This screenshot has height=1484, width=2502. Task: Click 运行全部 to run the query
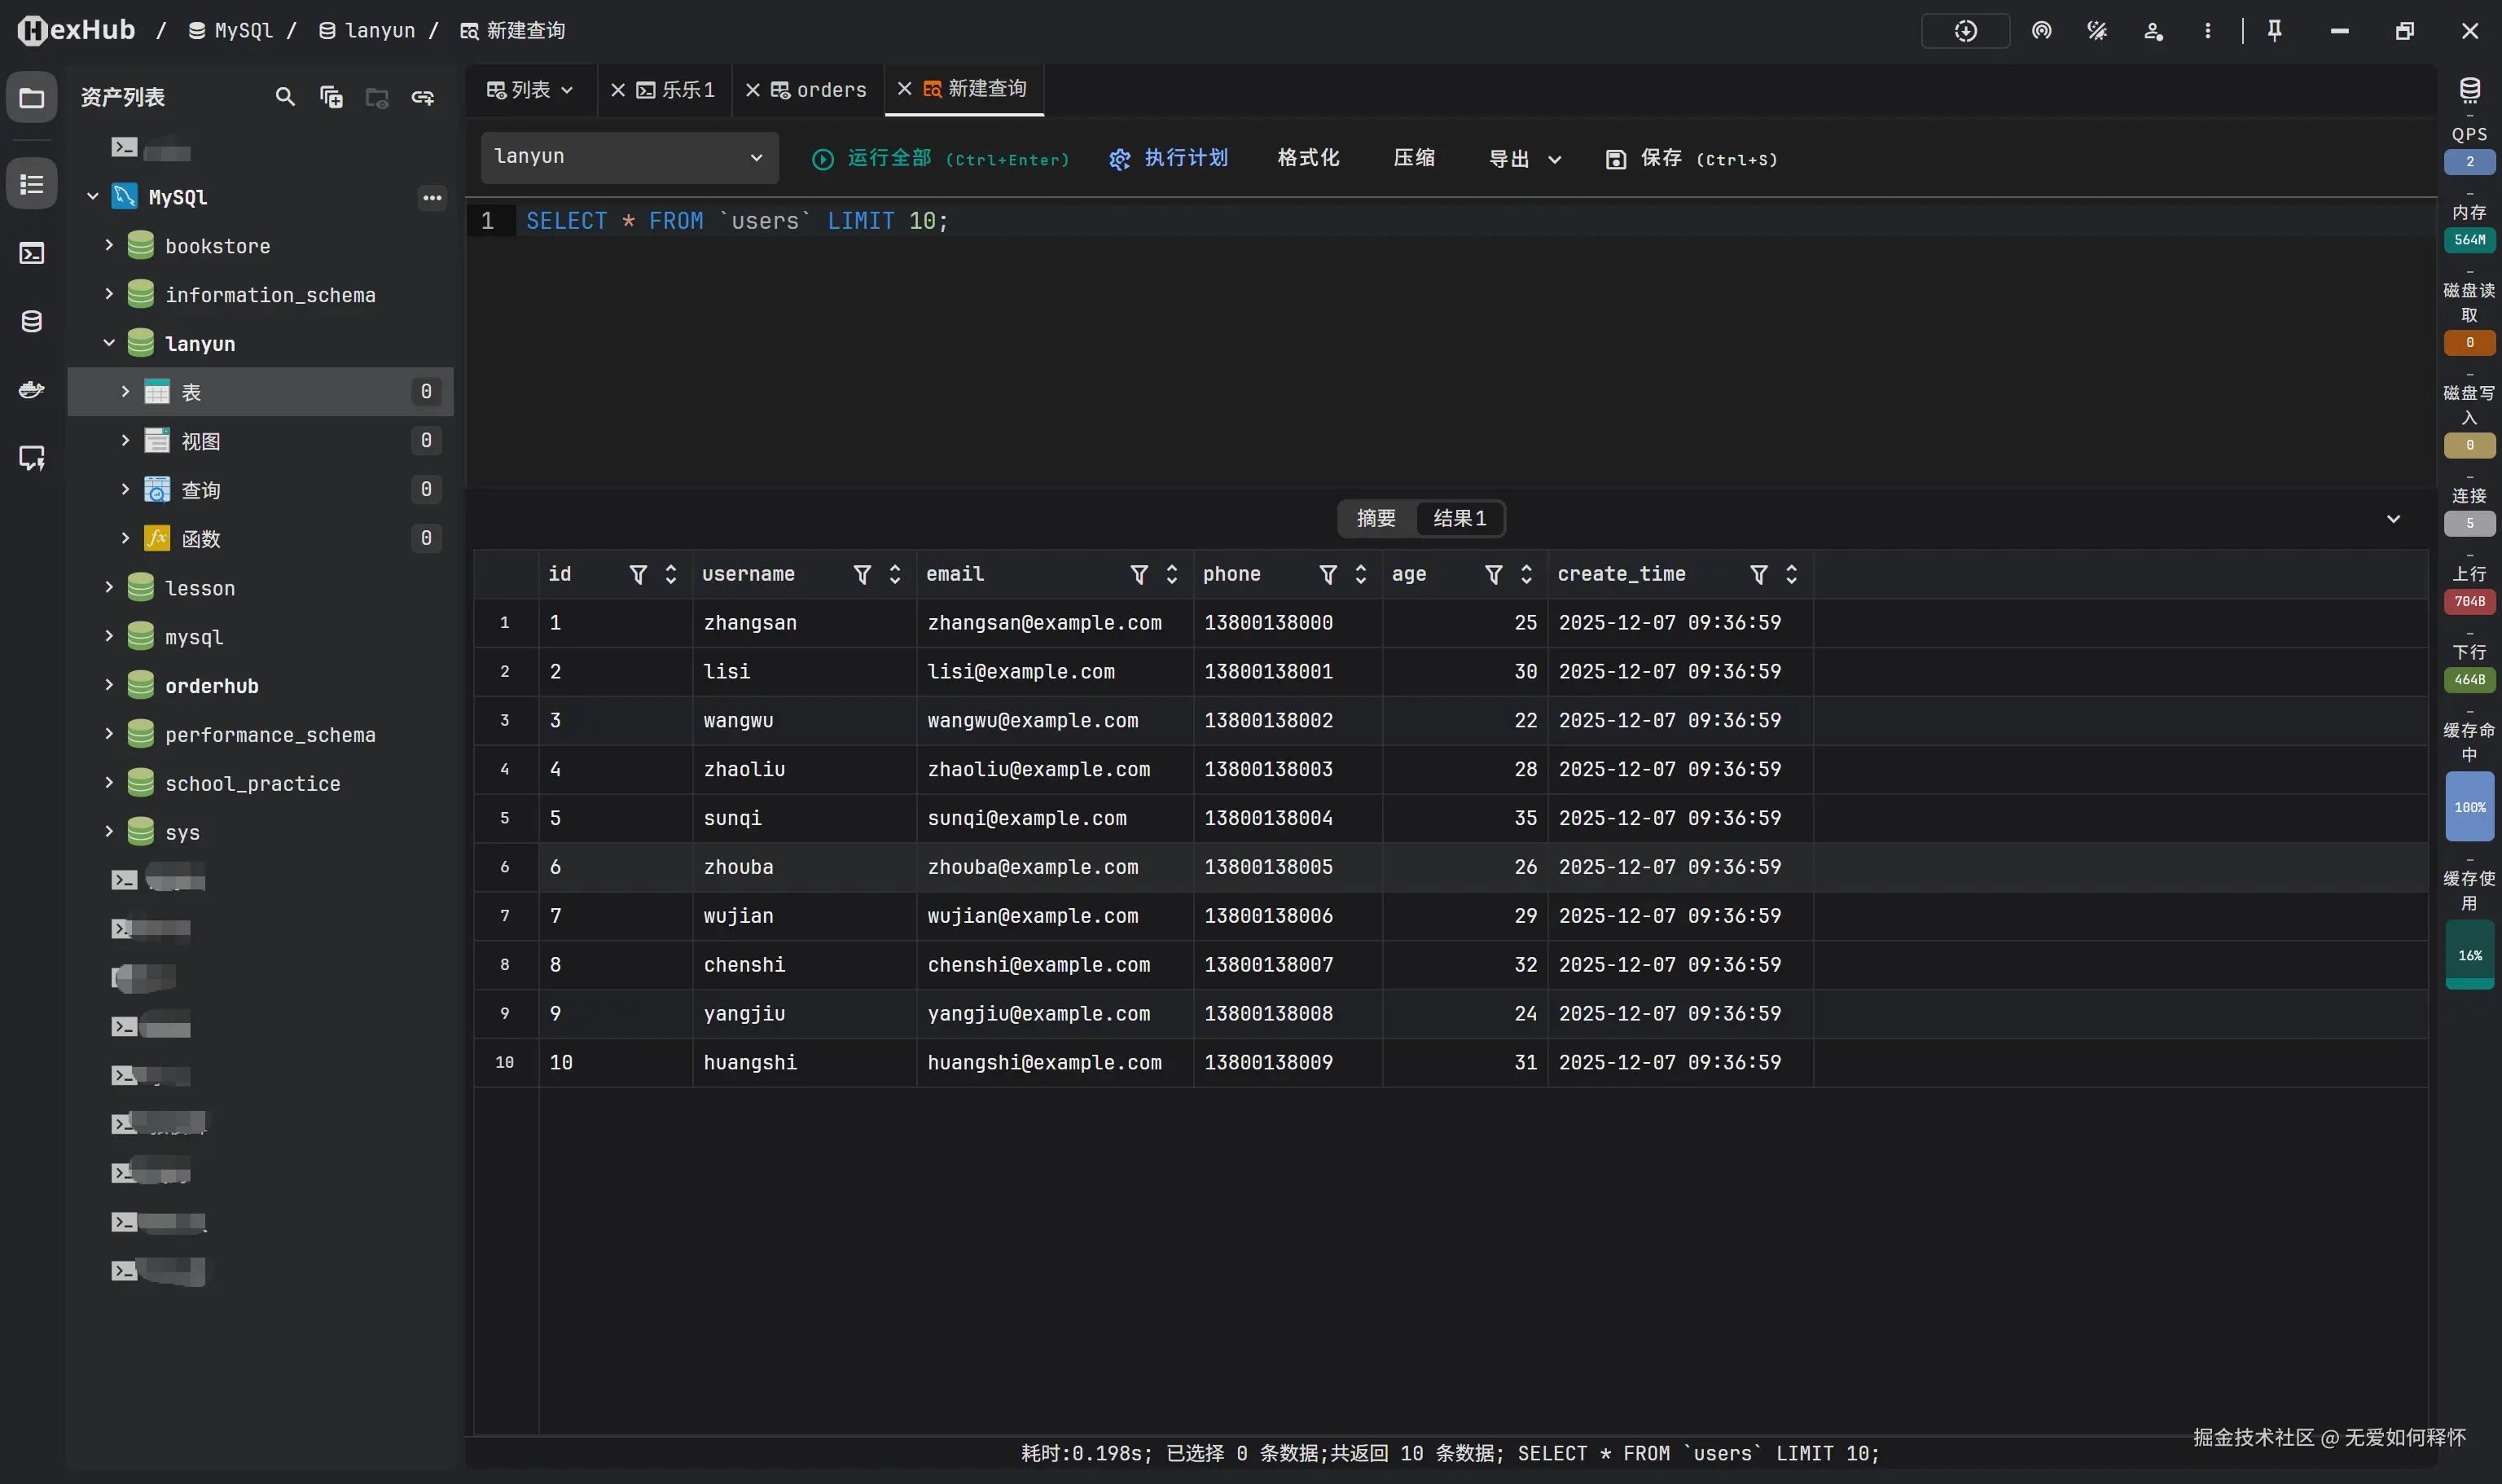tap(888, 158)
